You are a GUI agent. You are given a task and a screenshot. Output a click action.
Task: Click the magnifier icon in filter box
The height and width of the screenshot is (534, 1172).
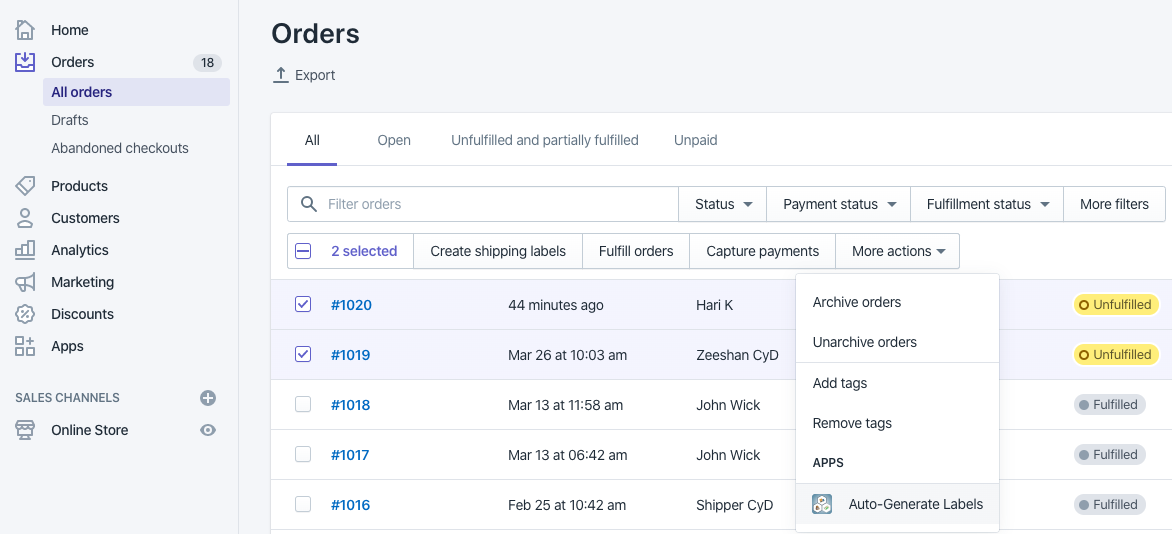307,204
